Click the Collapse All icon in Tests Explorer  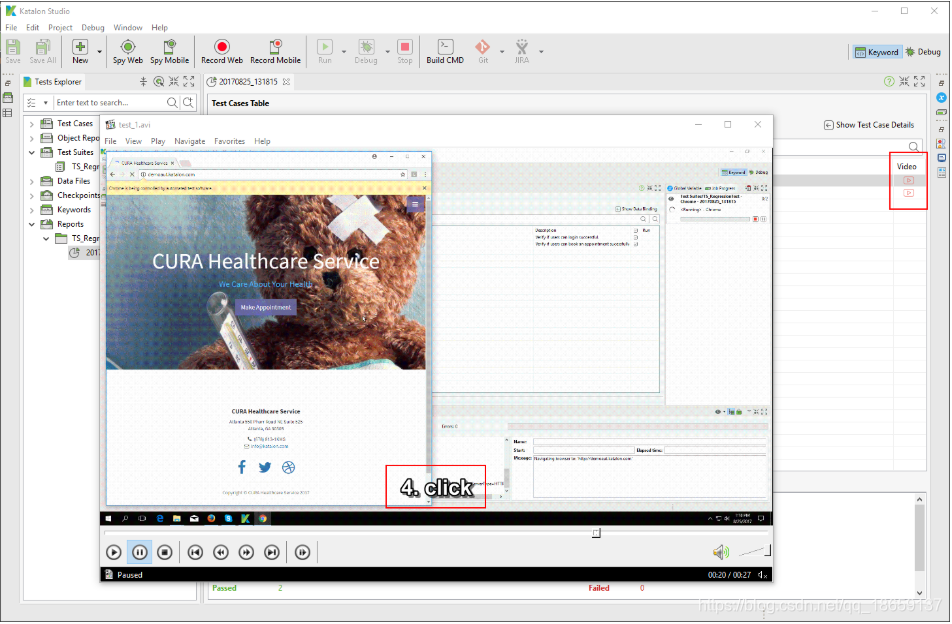click(143, 81)
